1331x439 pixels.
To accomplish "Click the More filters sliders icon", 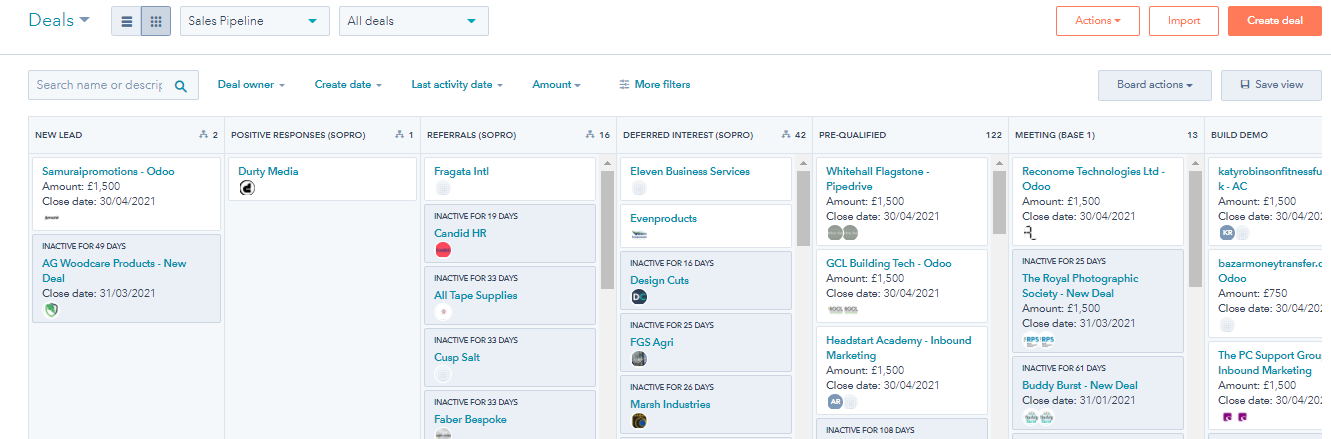I will 624,85.
